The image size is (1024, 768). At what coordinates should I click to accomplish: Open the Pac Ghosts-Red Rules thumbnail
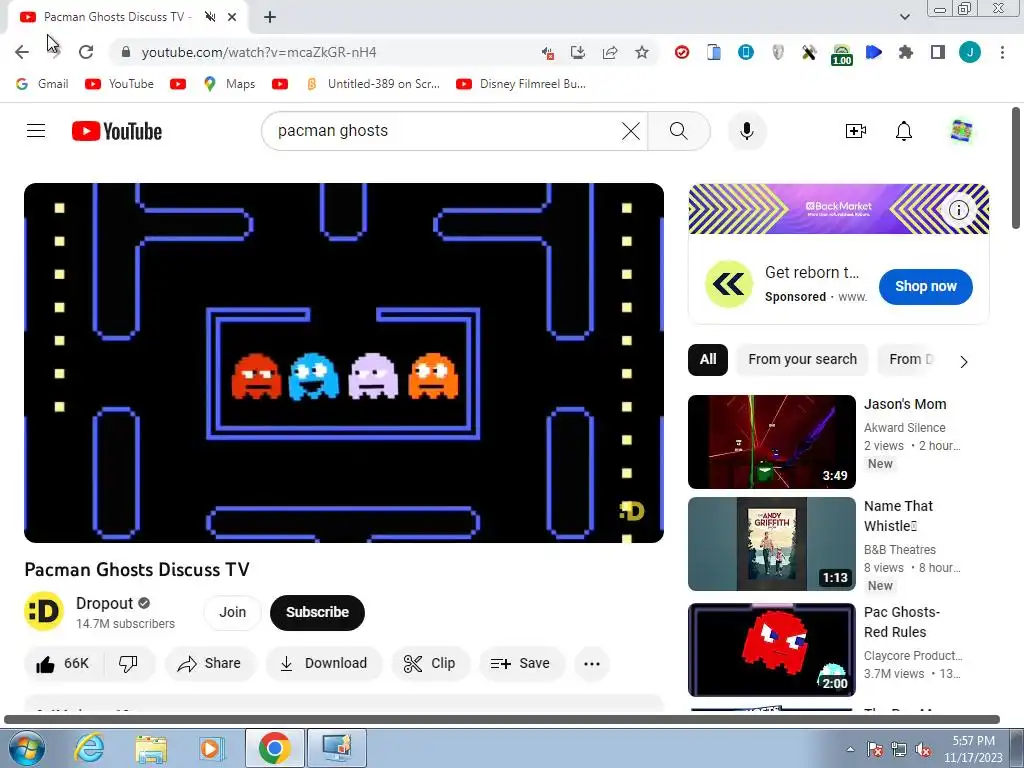tap(772, 650)
